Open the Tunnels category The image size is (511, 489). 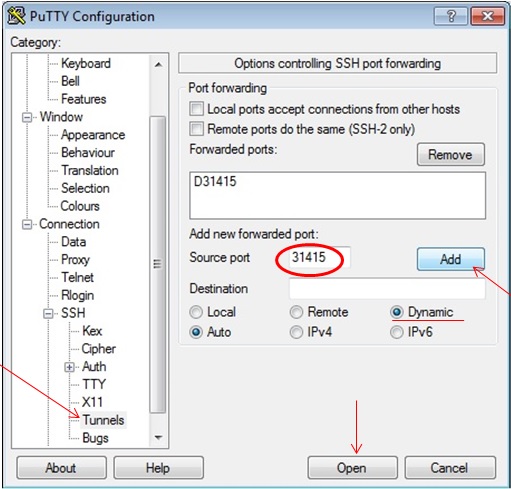[x=103, y=420]
